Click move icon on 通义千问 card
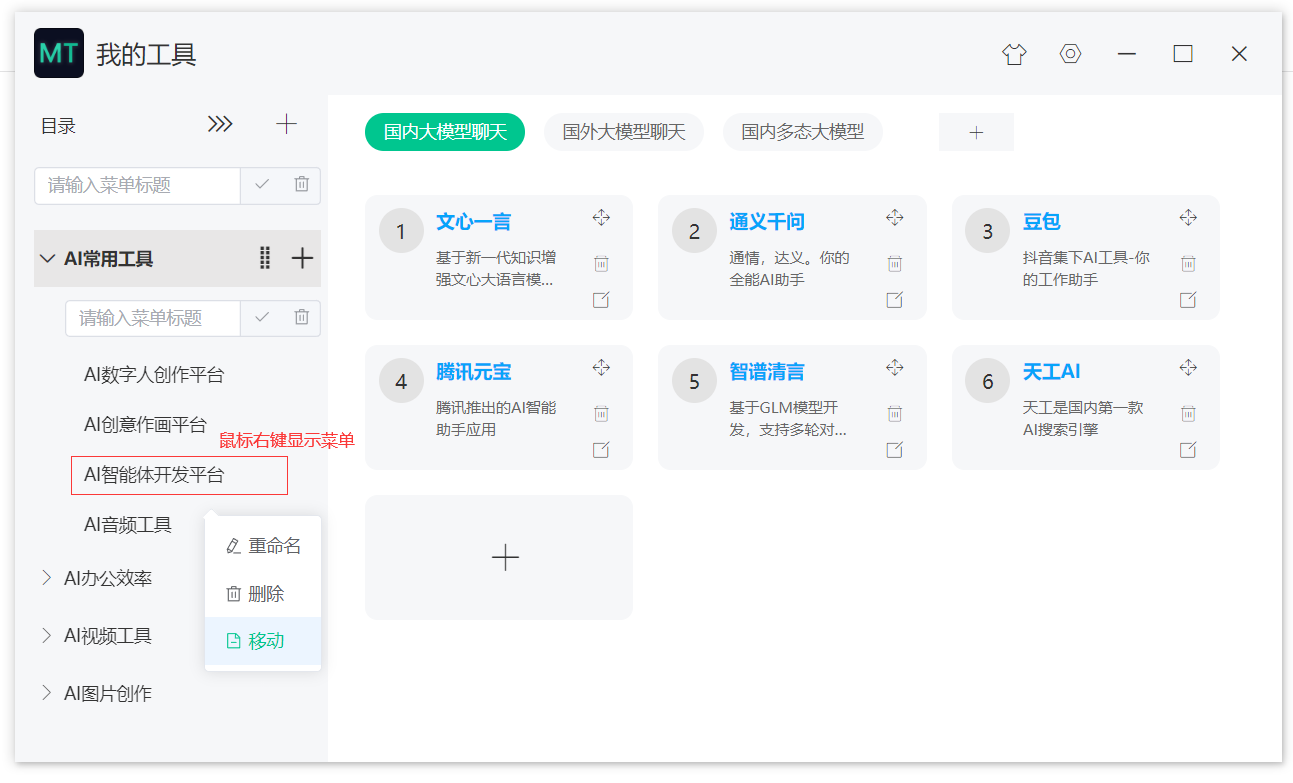Image resolution: width=1293 pixels, height=783 pixels. point(895,218)
